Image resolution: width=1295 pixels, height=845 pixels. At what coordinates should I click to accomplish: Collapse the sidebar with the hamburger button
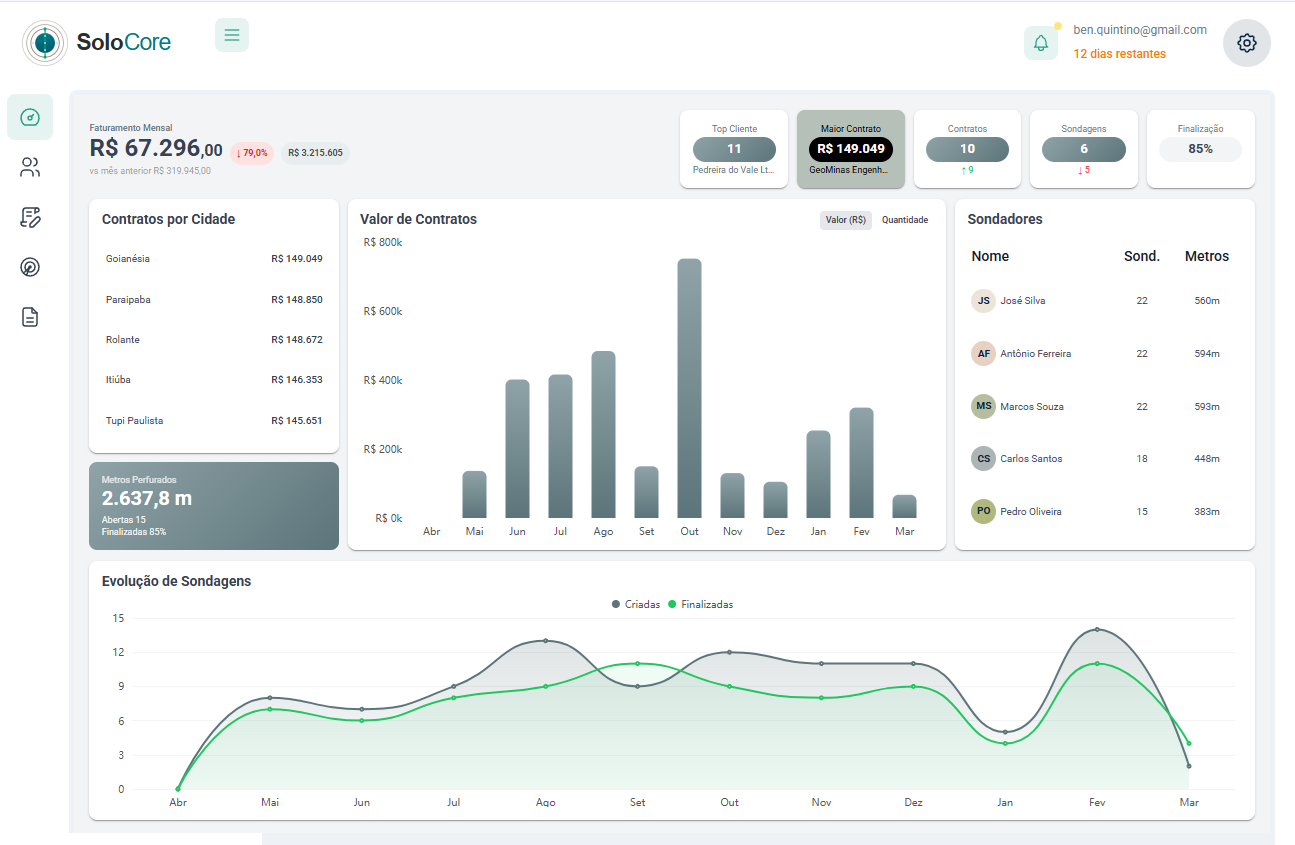pos(232,35)
